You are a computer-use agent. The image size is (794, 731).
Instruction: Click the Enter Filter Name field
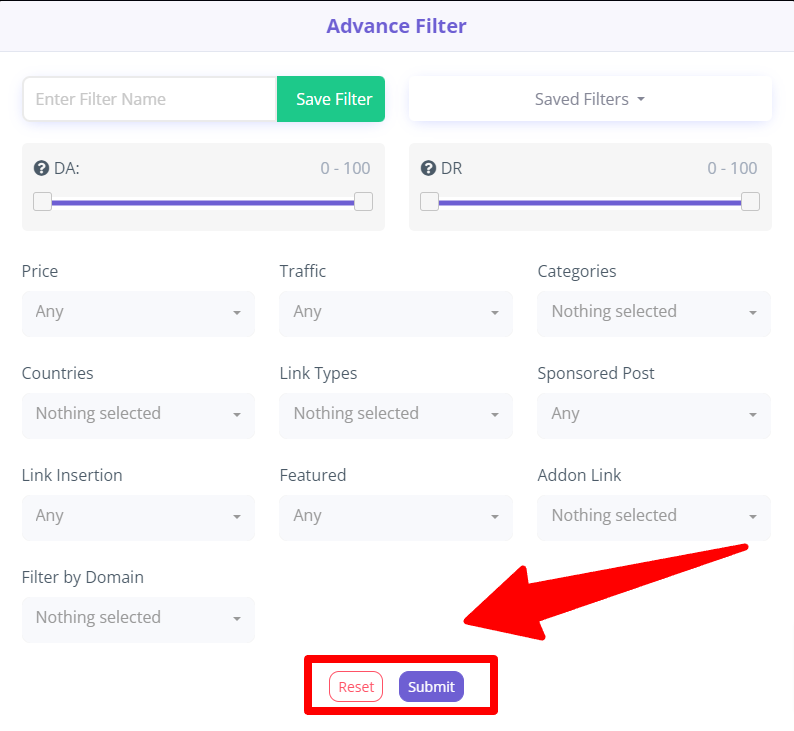[x=150, y=99]
